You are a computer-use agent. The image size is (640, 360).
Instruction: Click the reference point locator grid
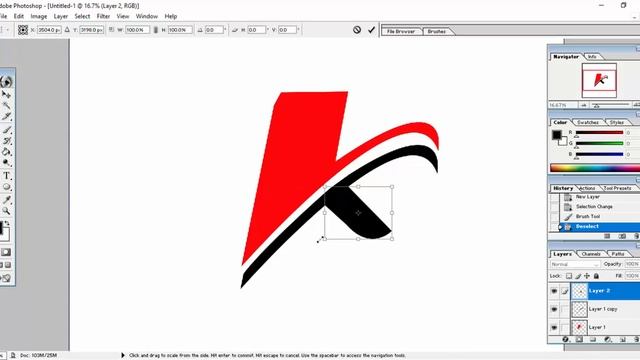click(x=23, y=30)
